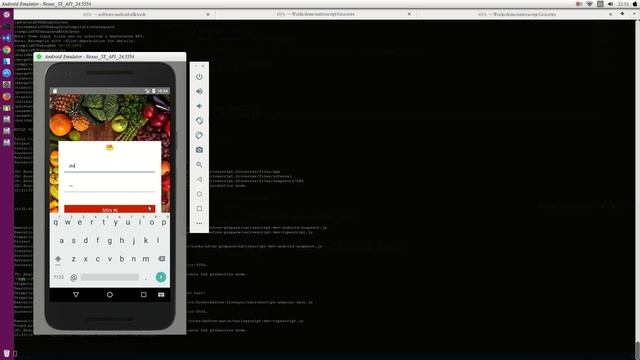Tap the r key on the keyboard

[92, 222]
